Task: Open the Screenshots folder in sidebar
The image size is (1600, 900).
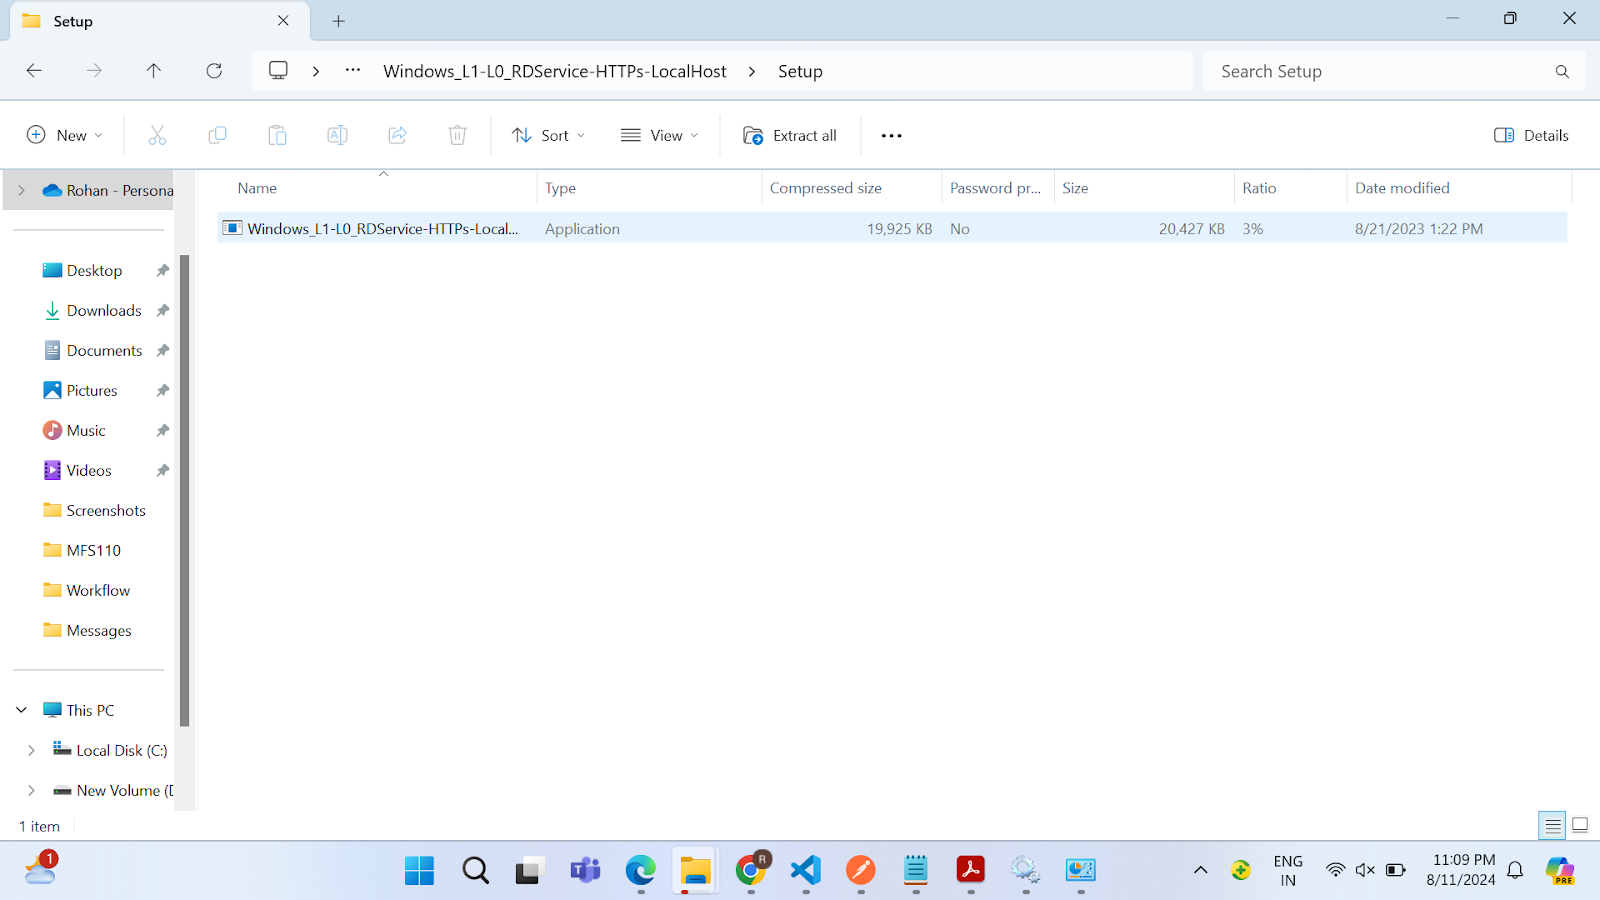Action: pos(105,510)
